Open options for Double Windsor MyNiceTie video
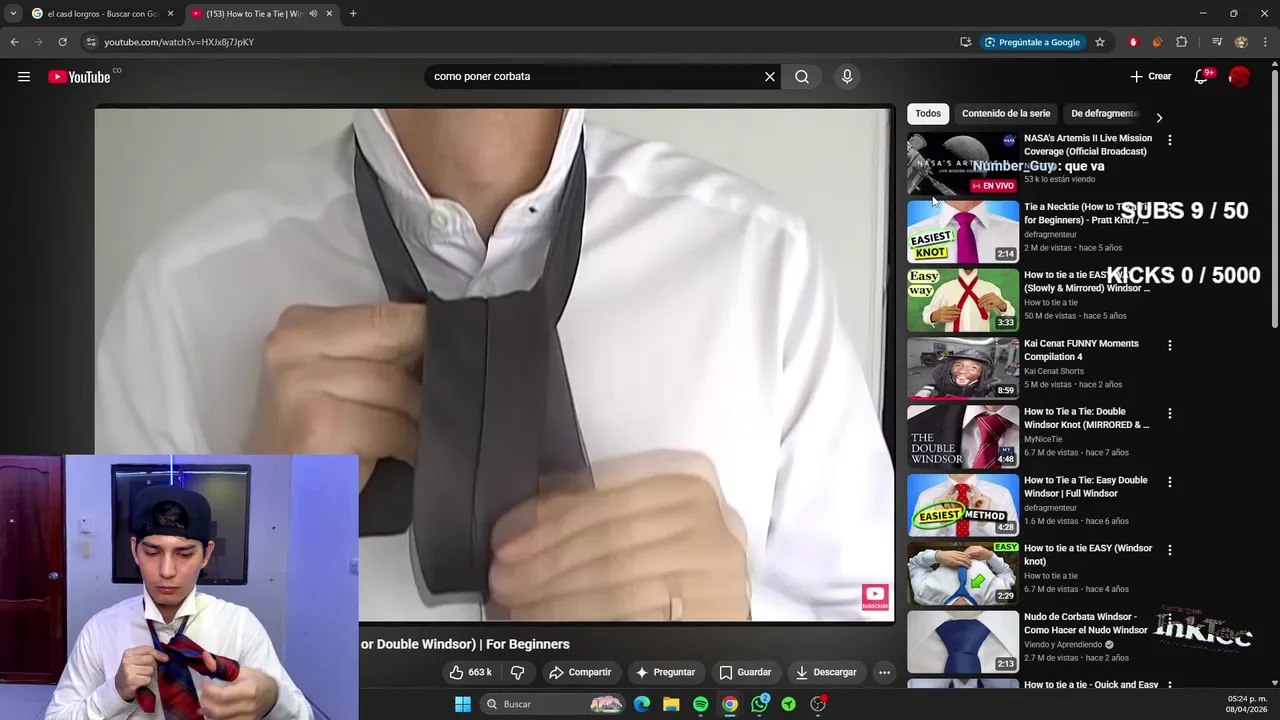This screenshot has height=720, width=1280. point(1169,413)
